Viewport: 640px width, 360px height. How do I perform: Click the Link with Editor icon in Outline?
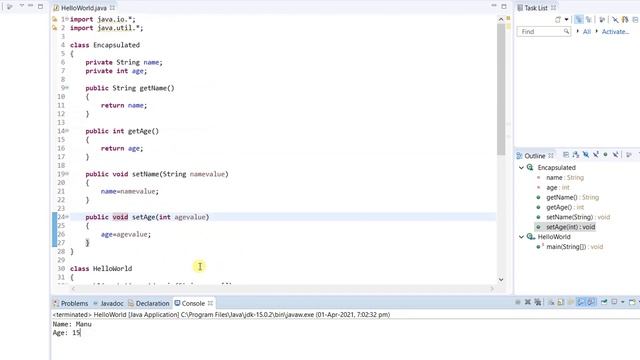pyautogui.click(x=629, y=155)
